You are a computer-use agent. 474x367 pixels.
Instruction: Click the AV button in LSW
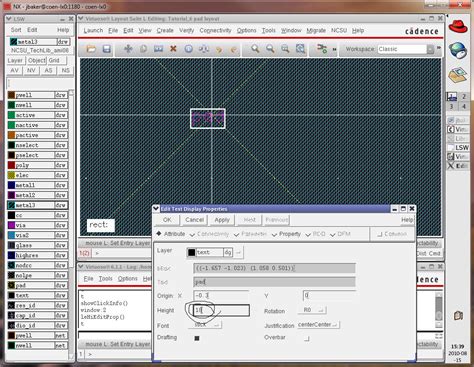click(x=14, y=71)
